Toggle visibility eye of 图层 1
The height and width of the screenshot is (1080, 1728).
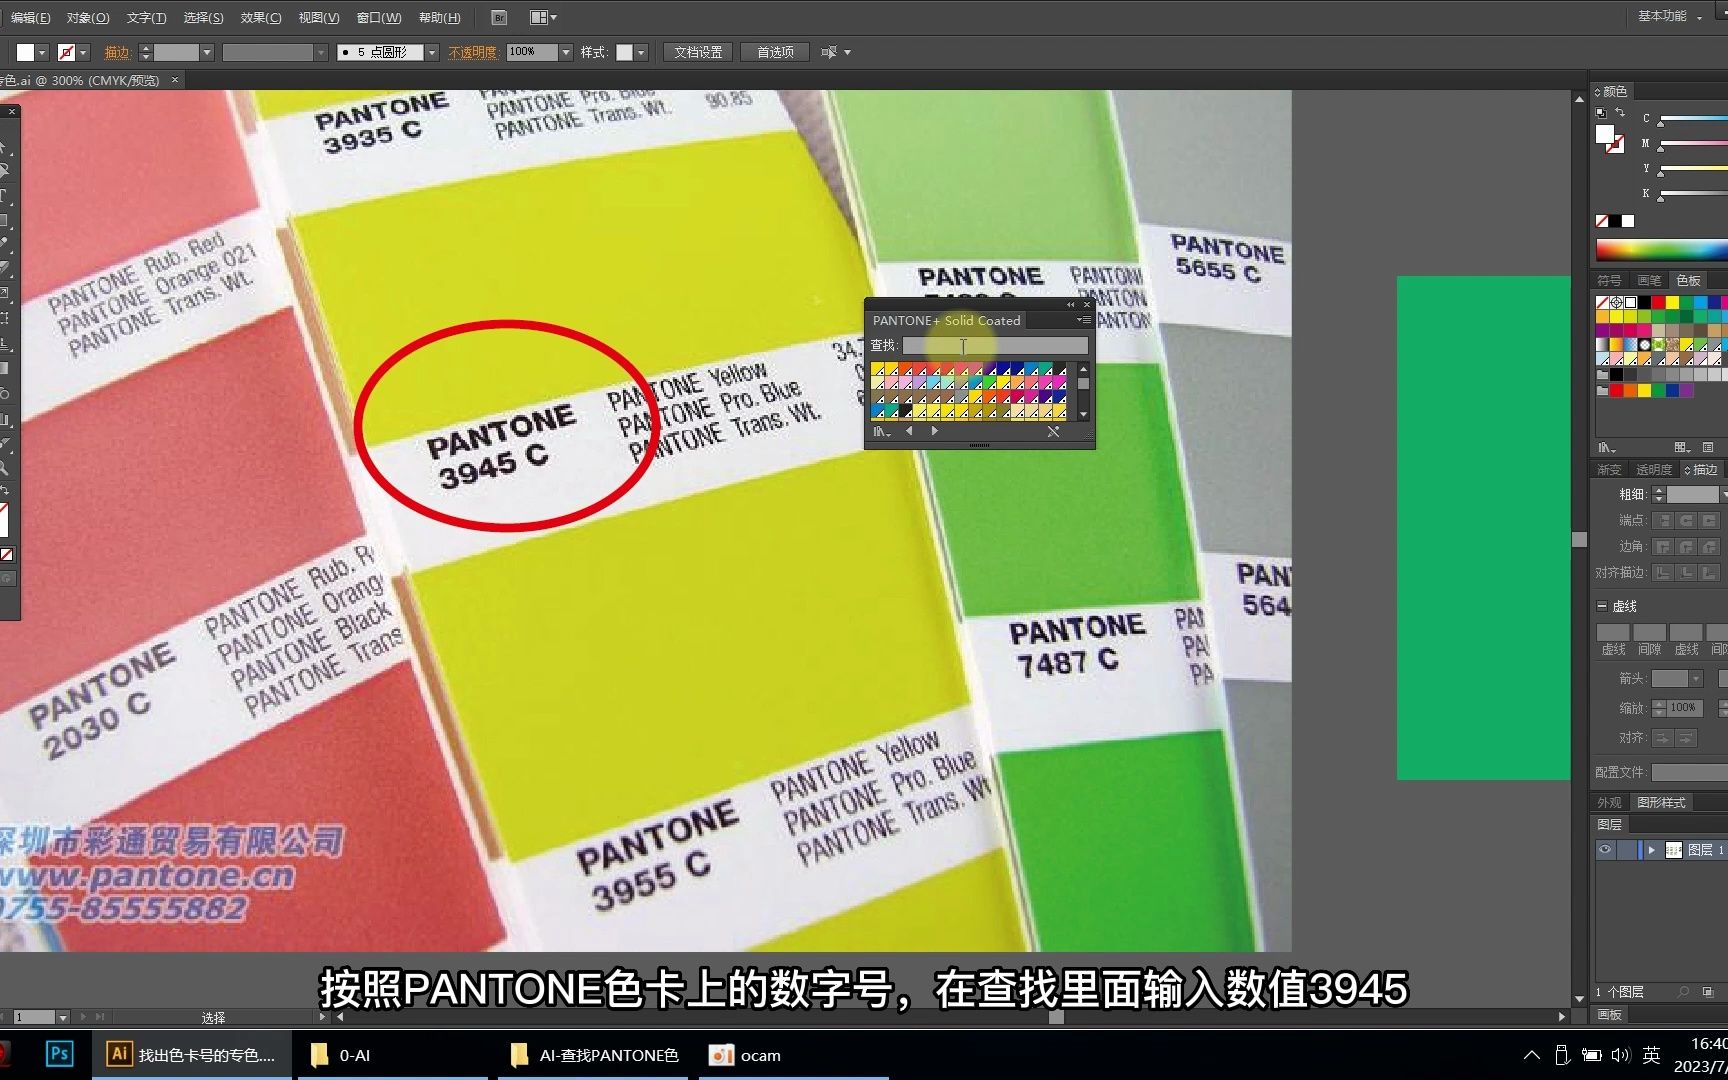tap(1605, 850)
